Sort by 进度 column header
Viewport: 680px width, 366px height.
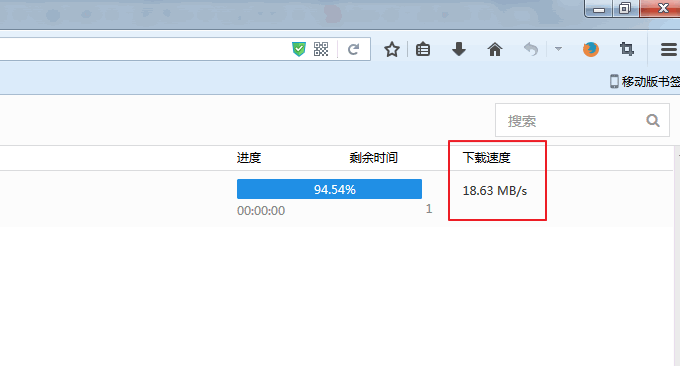pyautogui.click(x=249, y=158)
